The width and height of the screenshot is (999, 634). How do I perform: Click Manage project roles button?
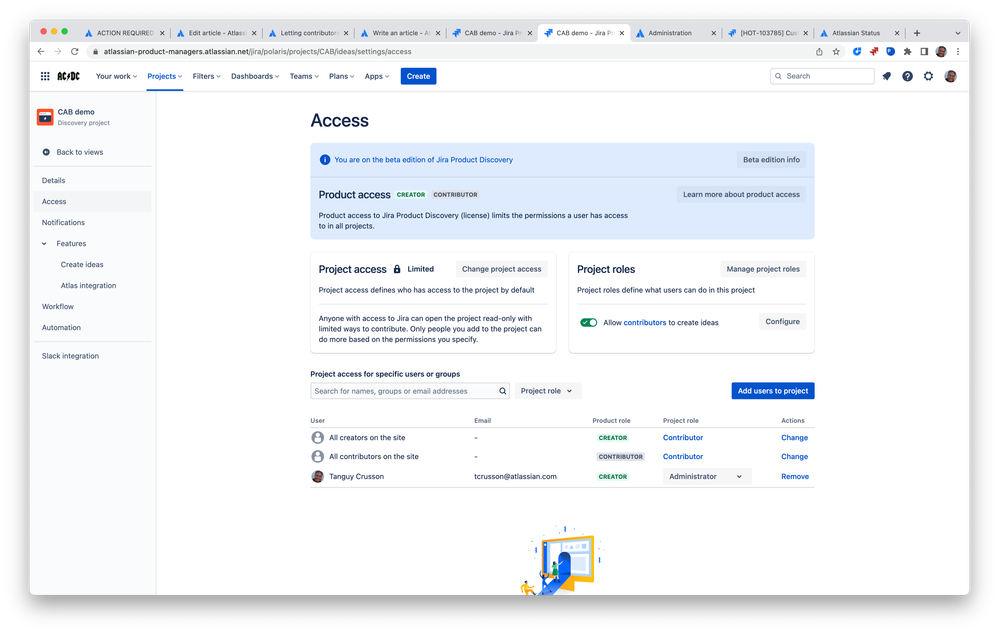(x=763, y=269)
